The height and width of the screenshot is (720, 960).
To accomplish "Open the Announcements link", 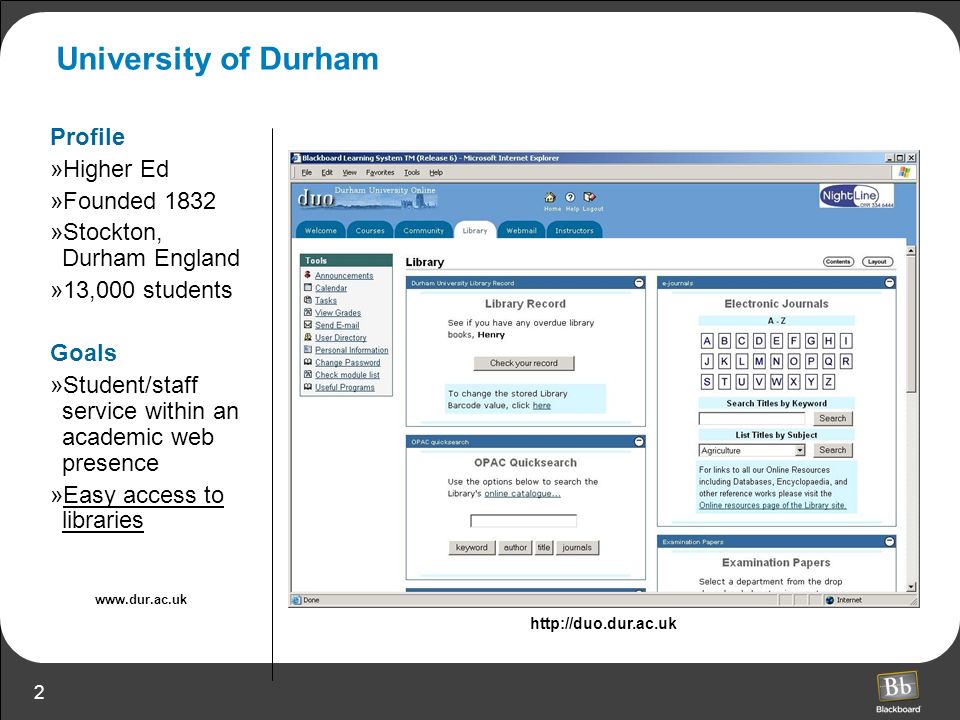I will [344, 276].
